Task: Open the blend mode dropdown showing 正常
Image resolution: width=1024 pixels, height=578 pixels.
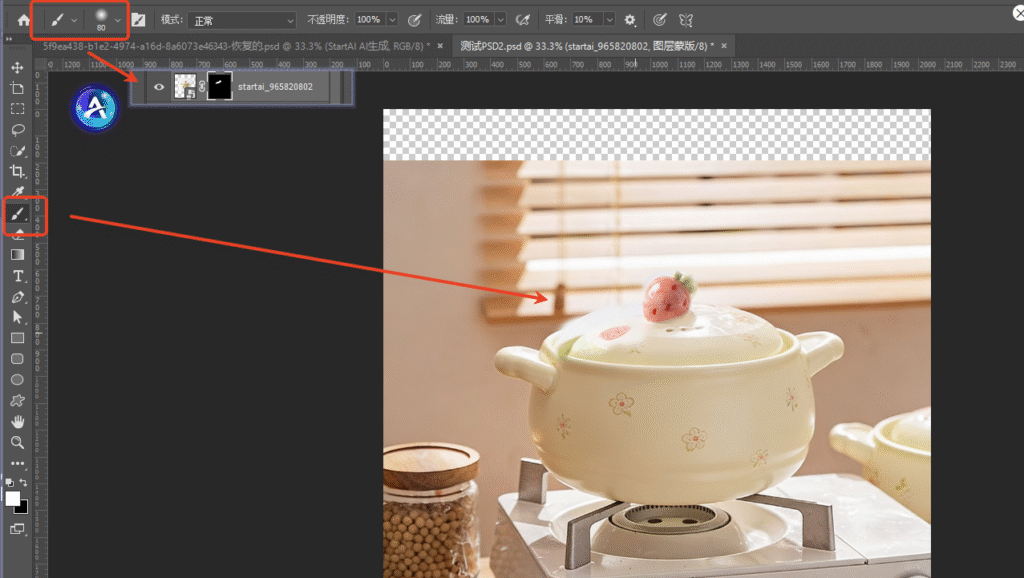Action: coord(241,20)
